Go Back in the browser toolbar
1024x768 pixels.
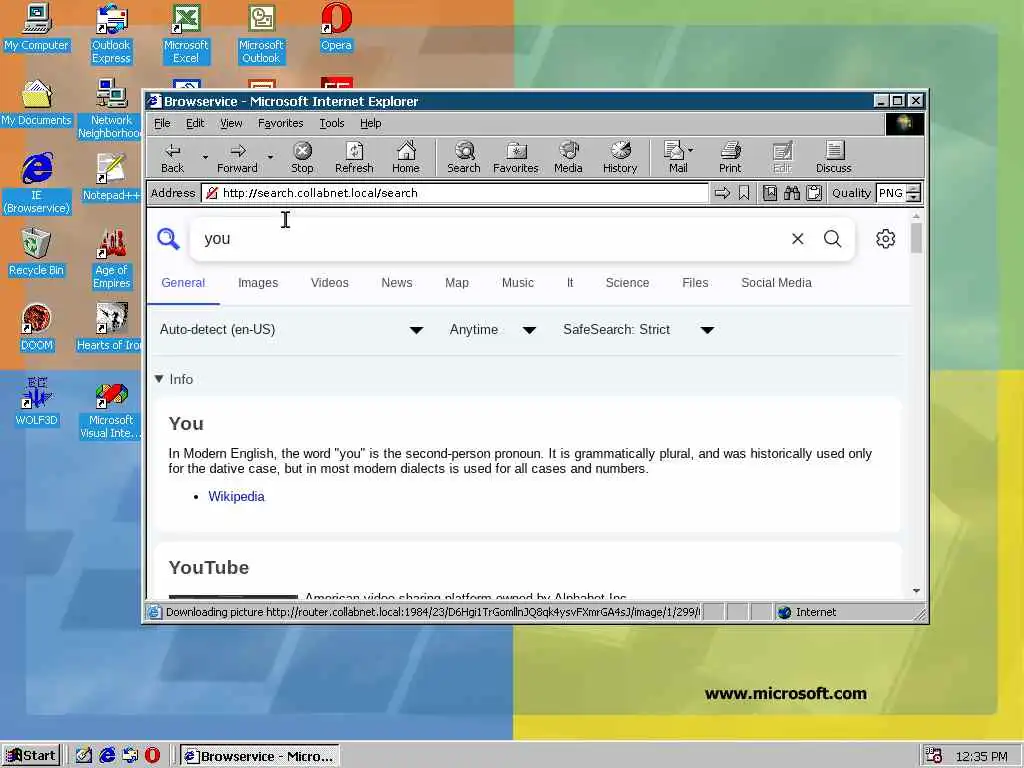[172, 158]
